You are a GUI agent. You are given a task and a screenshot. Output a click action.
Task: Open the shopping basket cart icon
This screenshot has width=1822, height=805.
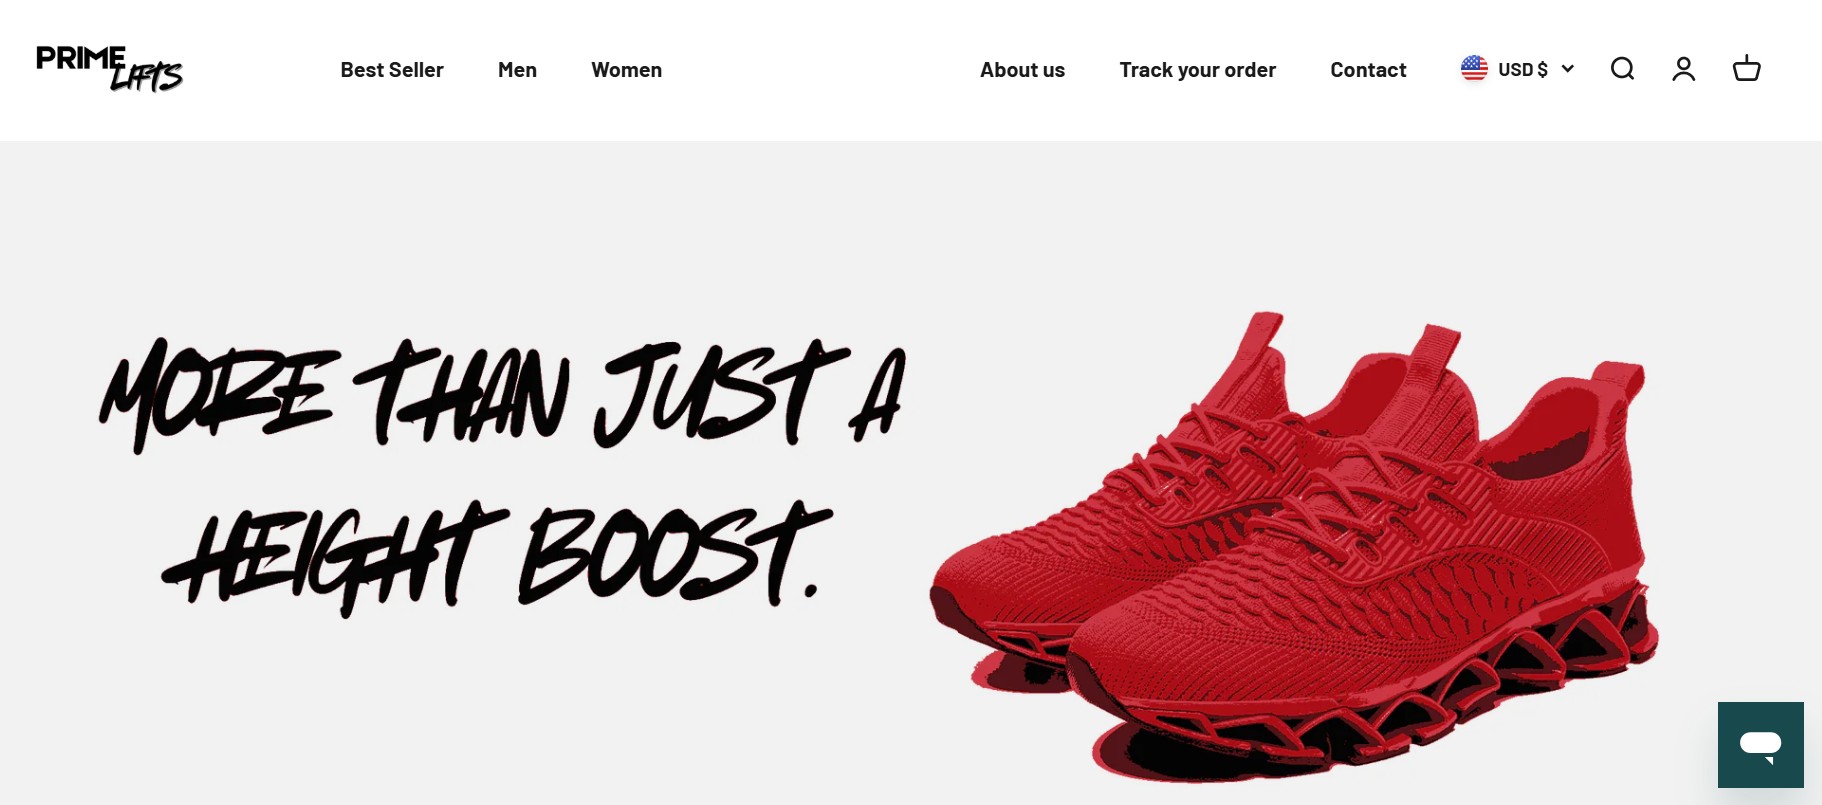pyautogui.click(x=1746, y=69)
